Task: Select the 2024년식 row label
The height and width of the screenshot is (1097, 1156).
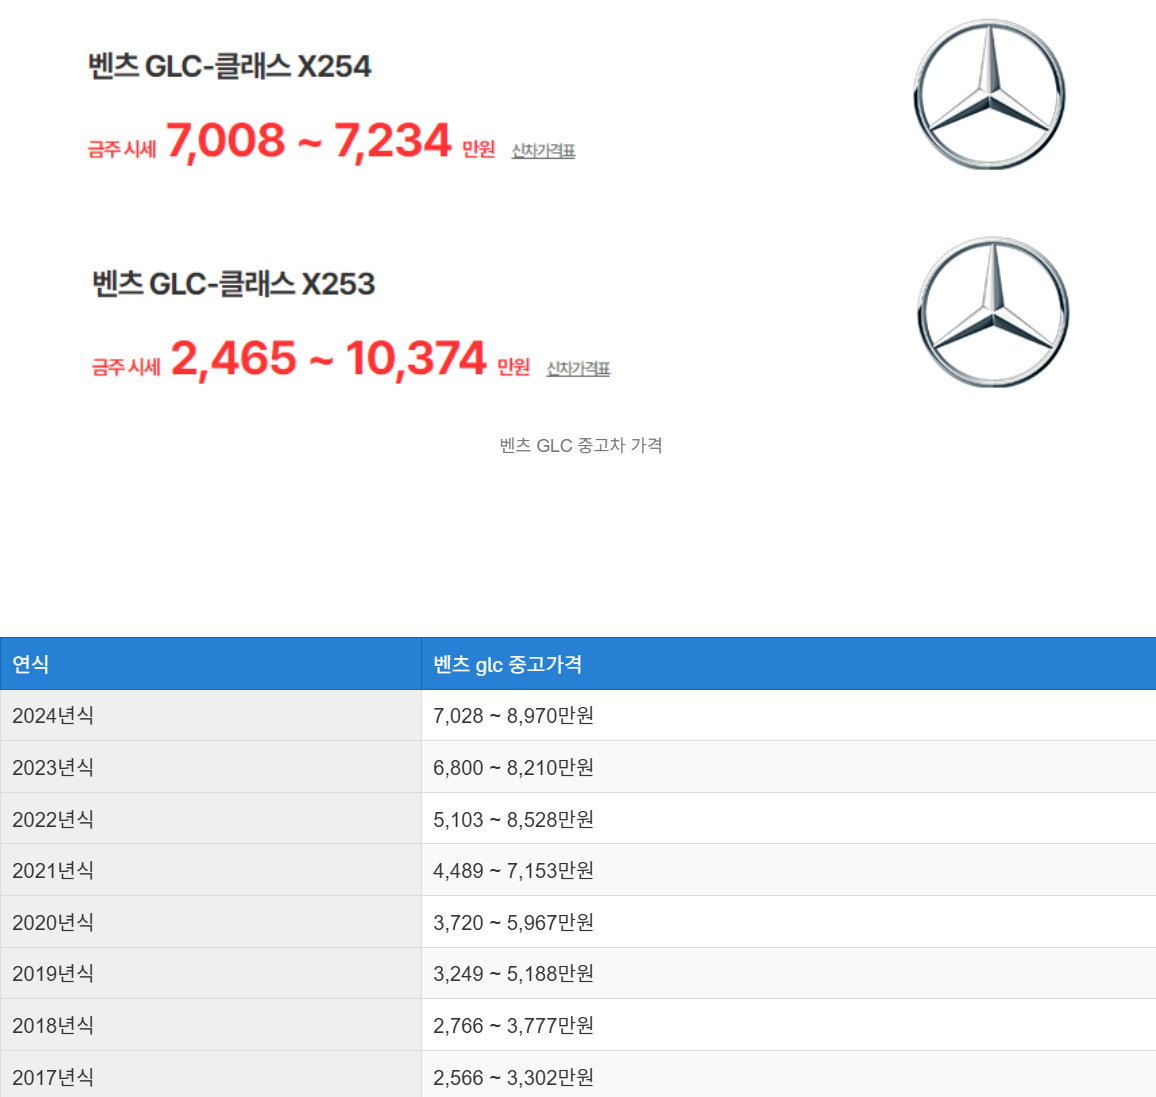Action: click(53, 715)
